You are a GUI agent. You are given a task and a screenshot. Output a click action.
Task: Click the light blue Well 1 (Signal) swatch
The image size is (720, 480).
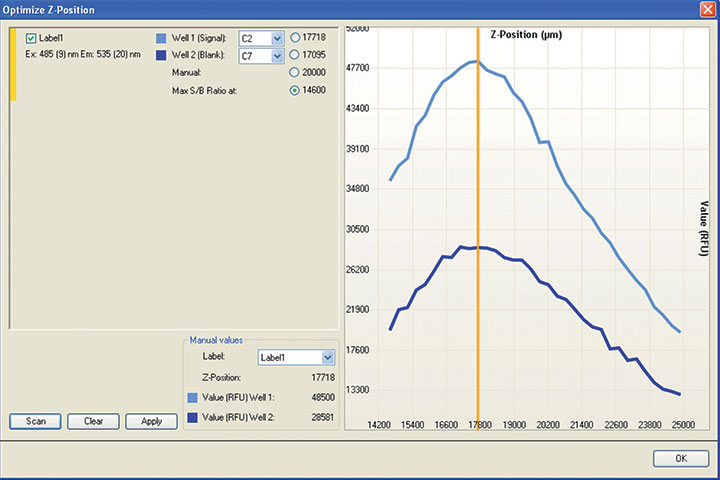tap(162, 38)
